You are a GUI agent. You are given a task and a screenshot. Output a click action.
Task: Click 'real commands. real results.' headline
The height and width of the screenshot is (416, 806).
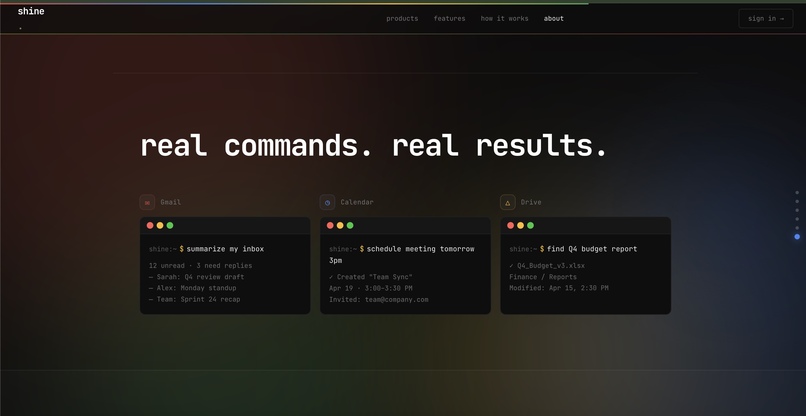tap(374, 146)
